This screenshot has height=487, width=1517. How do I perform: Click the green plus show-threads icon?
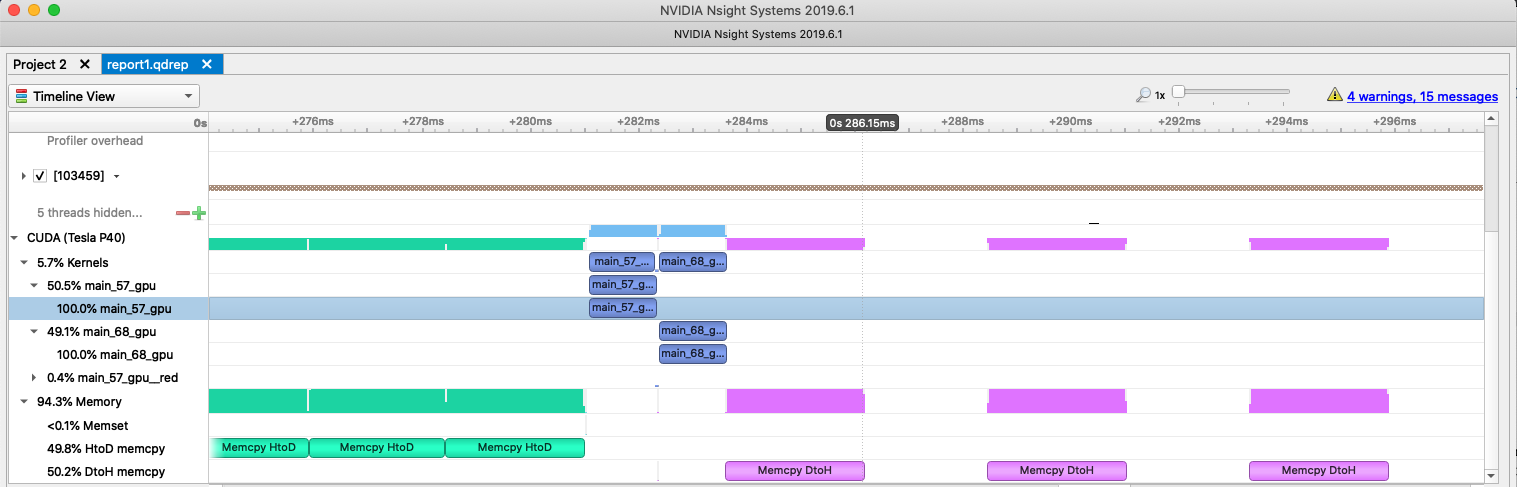[x=198, y=213]
